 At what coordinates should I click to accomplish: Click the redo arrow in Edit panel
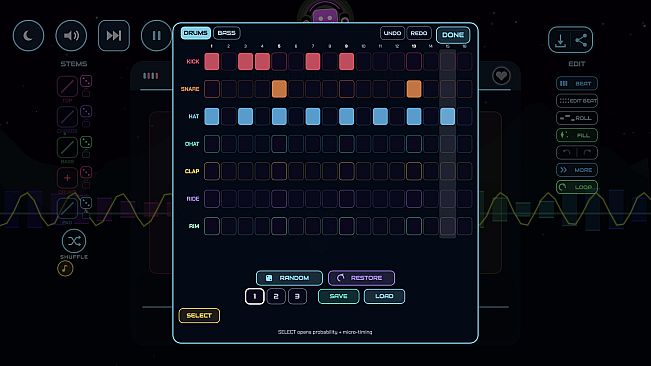tap(587, 153)
